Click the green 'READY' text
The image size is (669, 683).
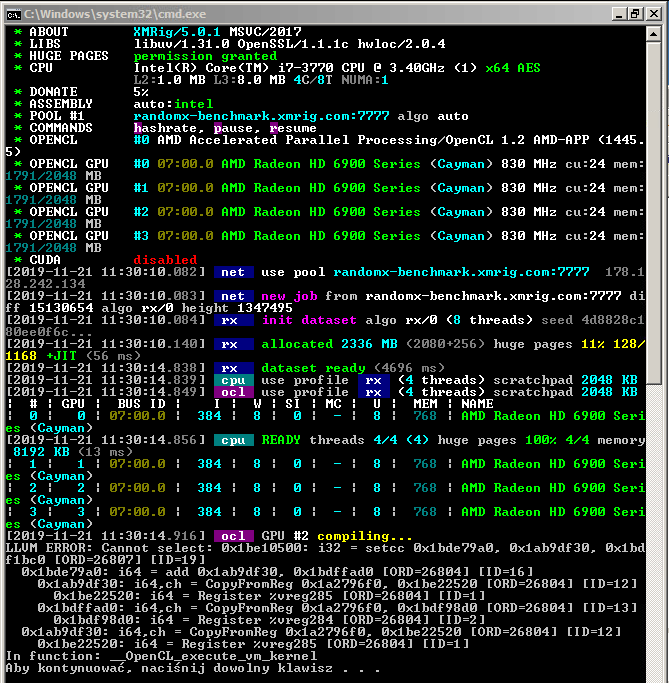[x=281, y=440]
